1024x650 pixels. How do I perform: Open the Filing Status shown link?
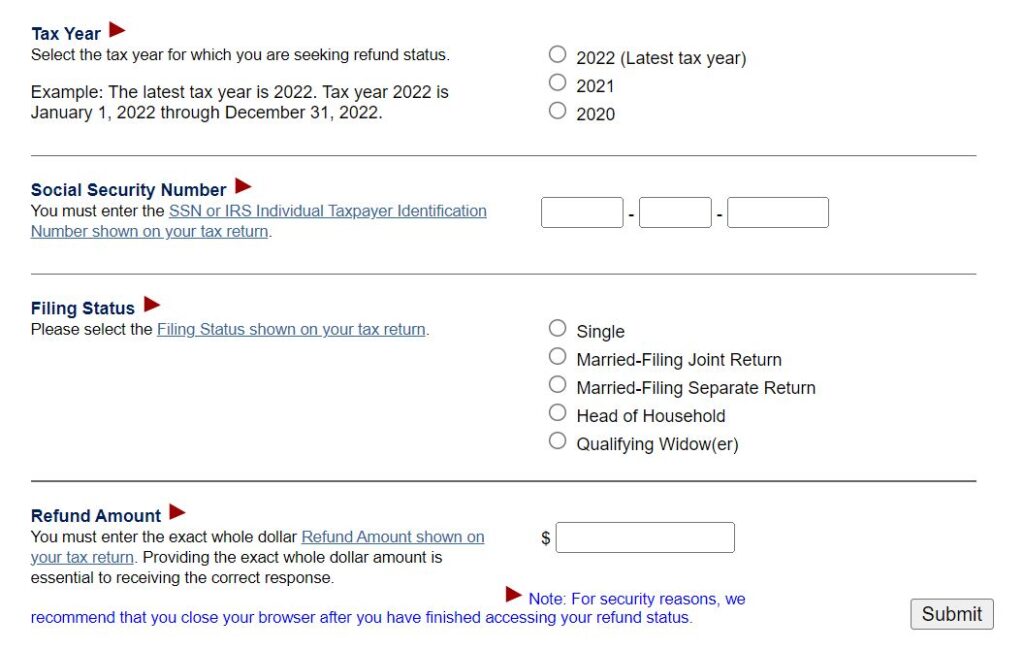(292, 328)
